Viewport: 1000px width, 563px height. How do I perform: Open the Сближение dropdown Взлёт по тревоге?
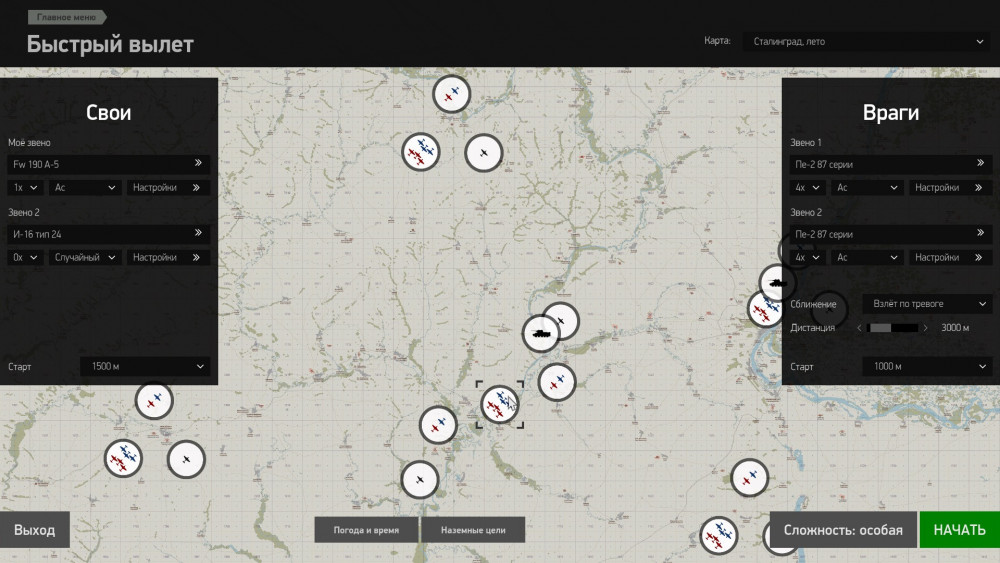pyautogui.click(x=928, y=304)
